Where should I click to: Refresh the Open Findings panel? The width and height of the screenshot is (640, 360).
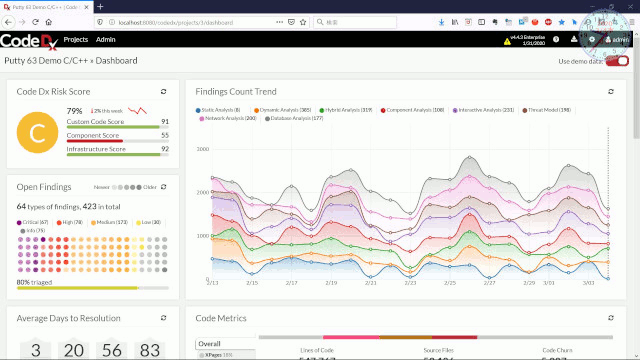(x=163, y=187)
